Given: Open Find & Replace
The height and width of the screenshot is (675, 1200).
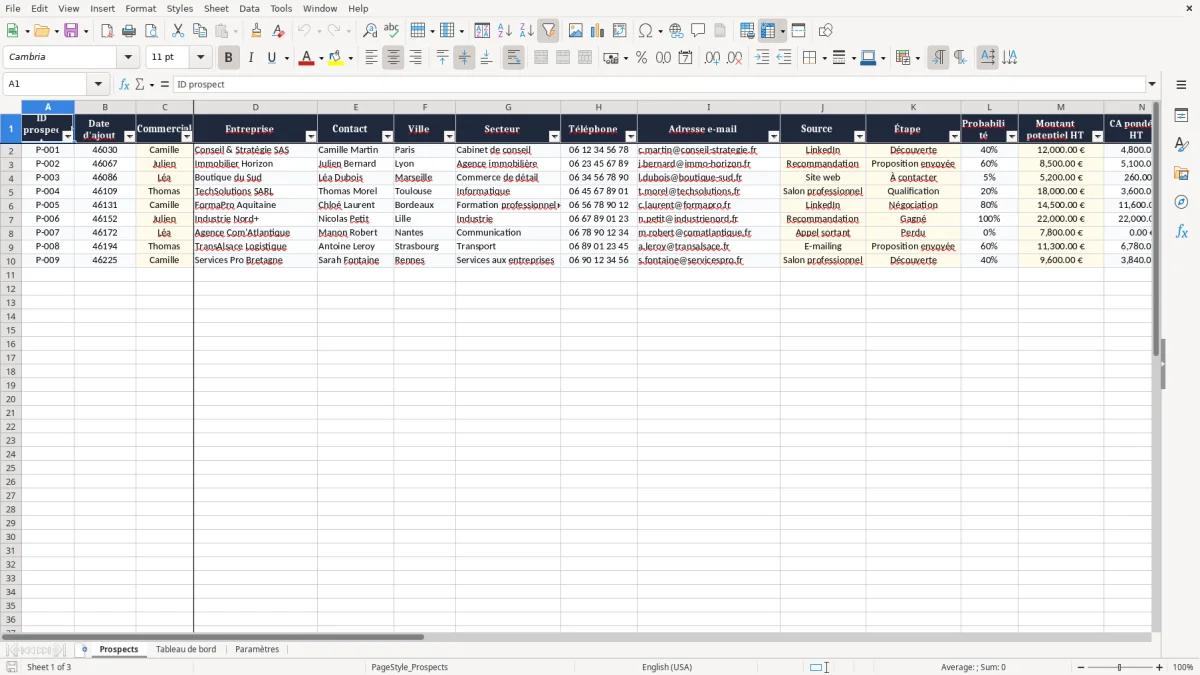Looking at the screenshot, I should (x=370, y=31).
